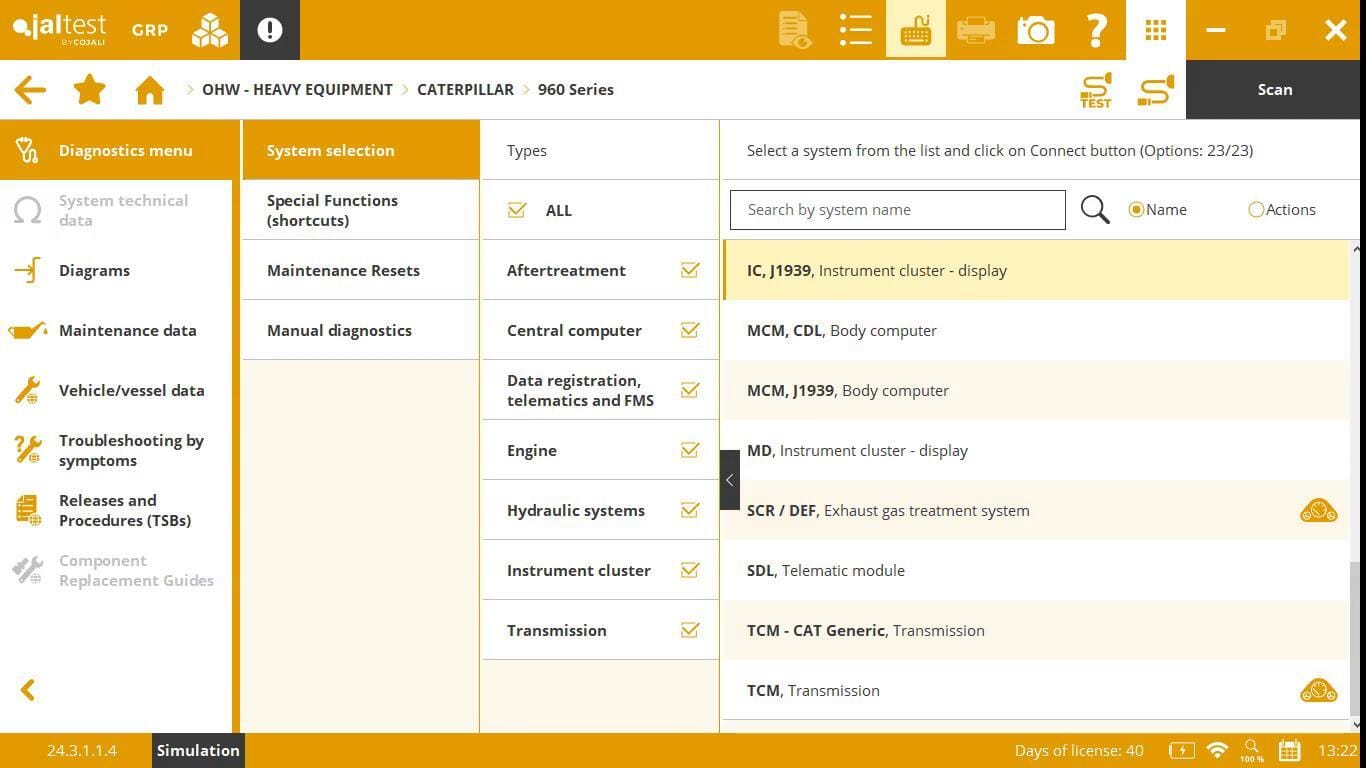
Task: Open the help question mark icon
Action: (x=1096, y=30)
